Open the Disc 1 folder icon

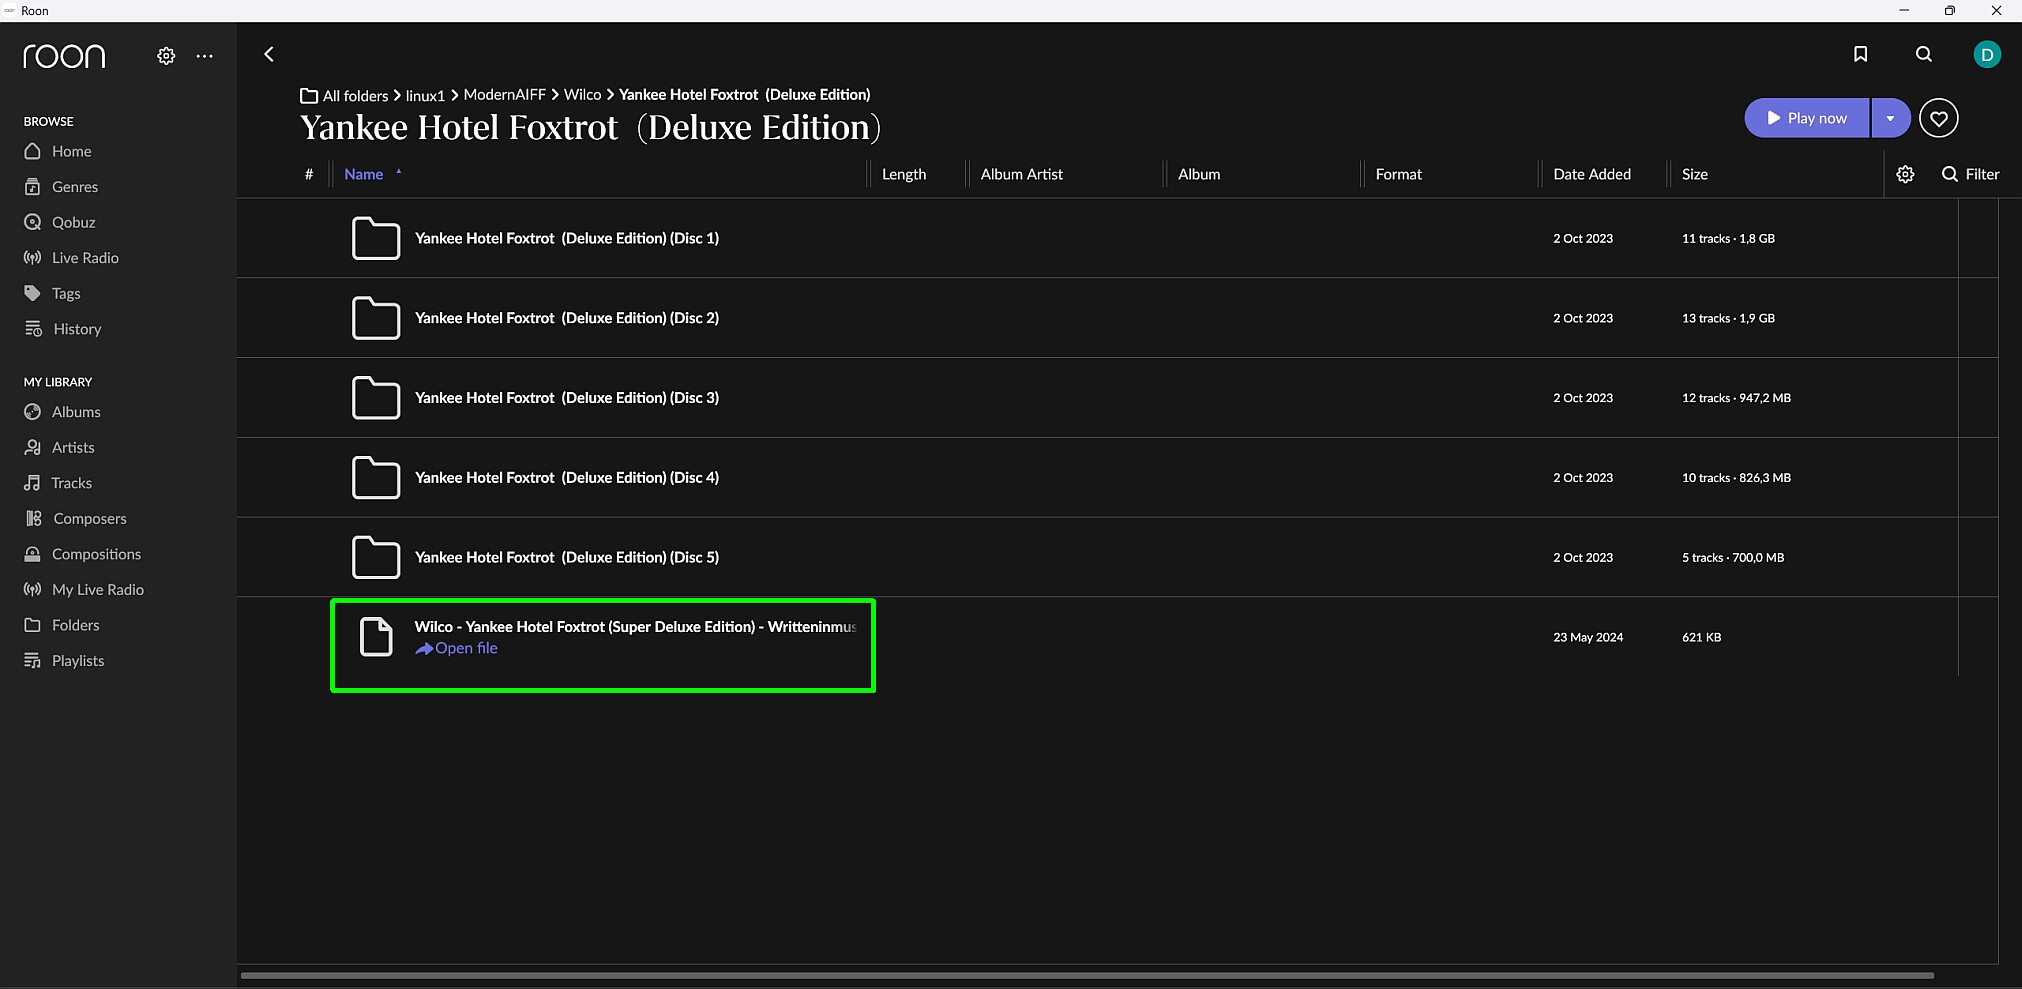(x=376, y=238)
